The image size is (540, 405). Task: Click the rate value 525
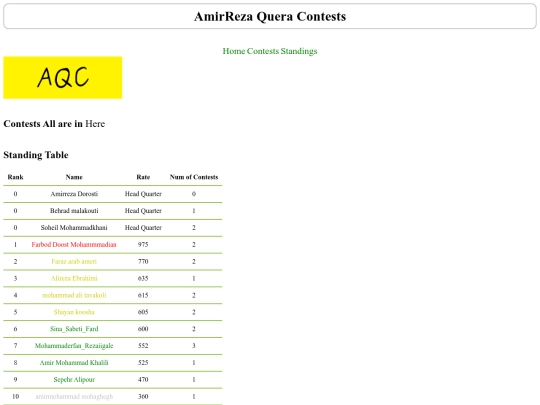[143, 363]
